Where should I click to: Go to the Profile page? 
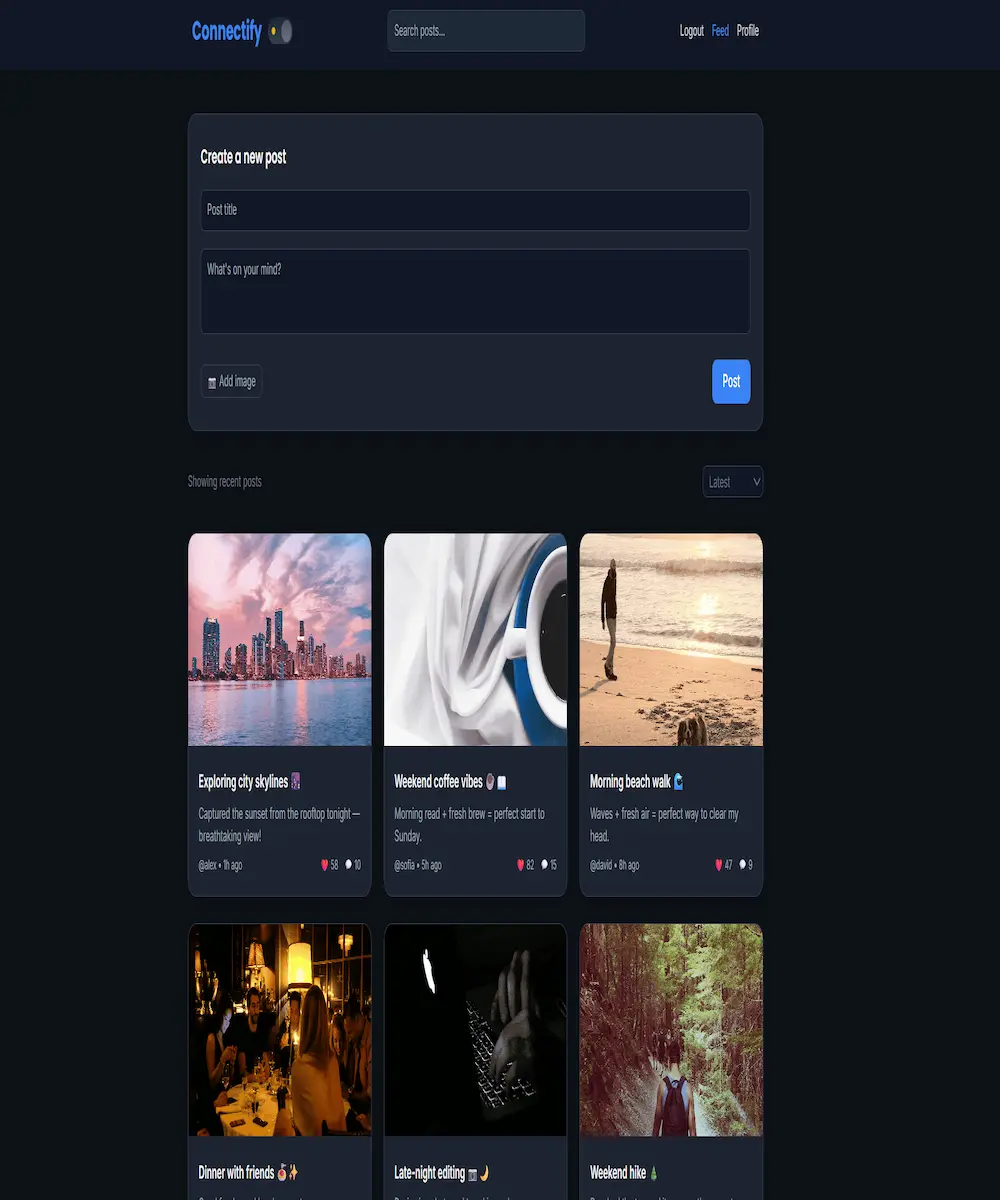point(748,31)
